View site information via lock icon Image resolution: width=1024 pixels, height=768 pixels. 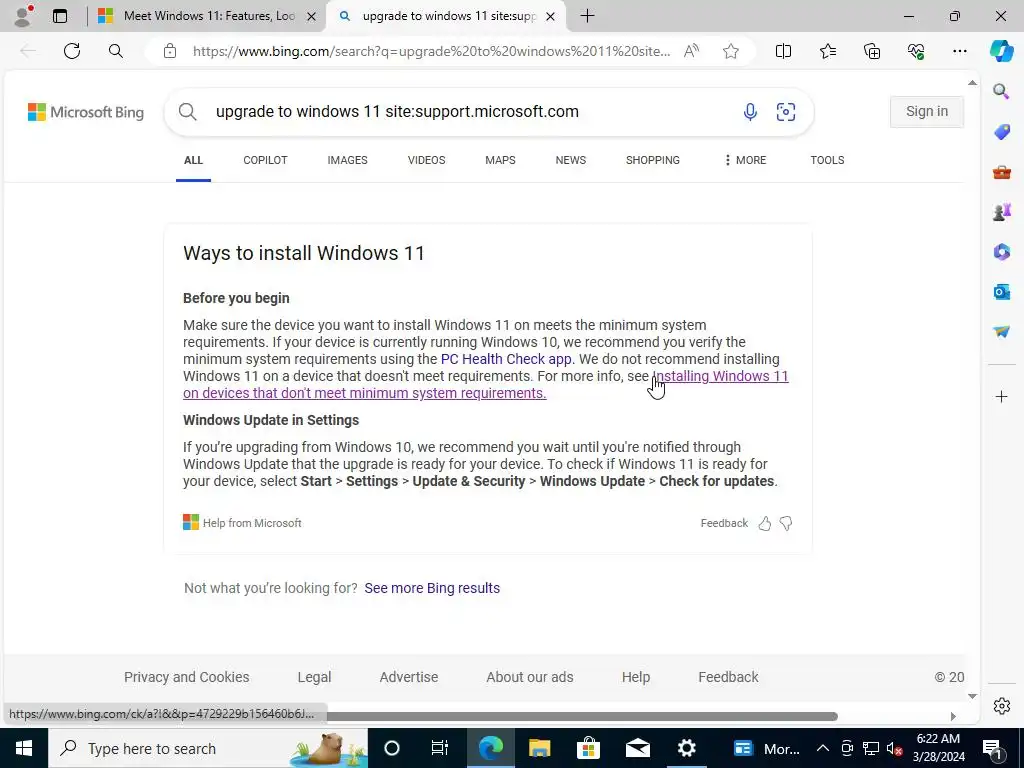[170, 51]
